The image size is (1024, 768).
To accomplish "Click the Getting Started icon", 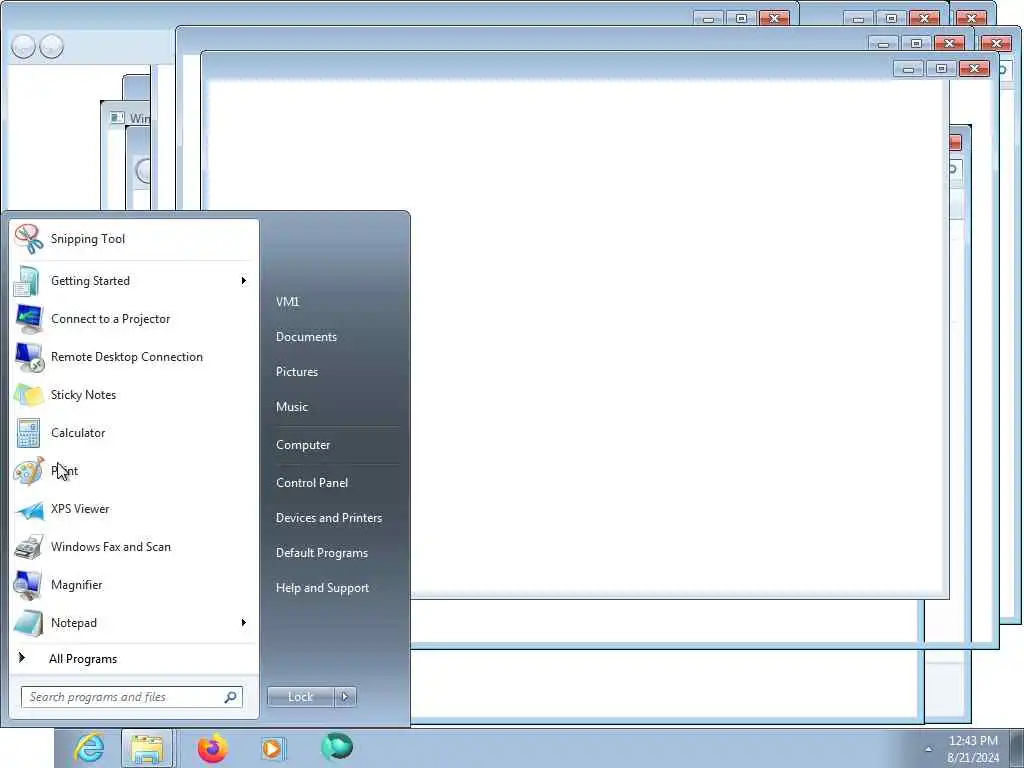I will [28, 281].
